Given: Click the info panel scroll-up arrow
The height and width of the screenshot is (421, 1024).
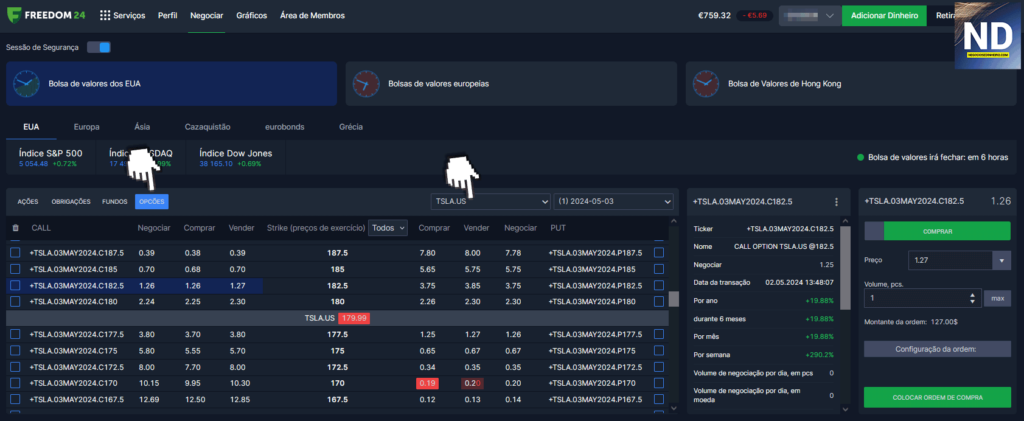Looking at the screenshot, I should coord(846,222).
